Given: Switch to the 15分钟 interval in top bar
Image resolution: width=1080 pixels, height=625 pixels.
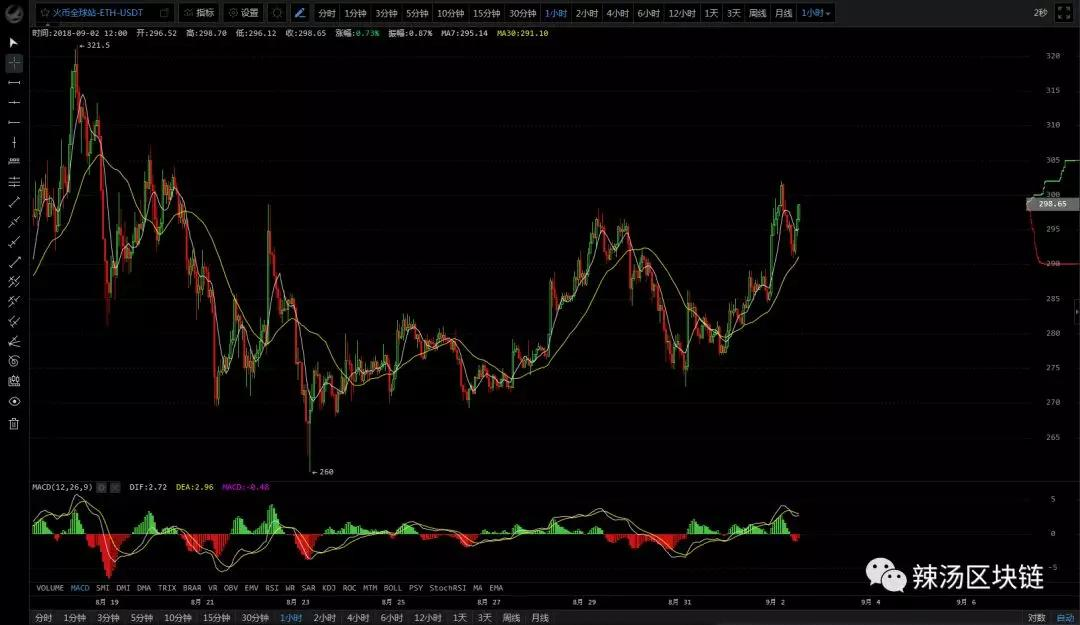Looking at the screenshot, I should [486, 13].
